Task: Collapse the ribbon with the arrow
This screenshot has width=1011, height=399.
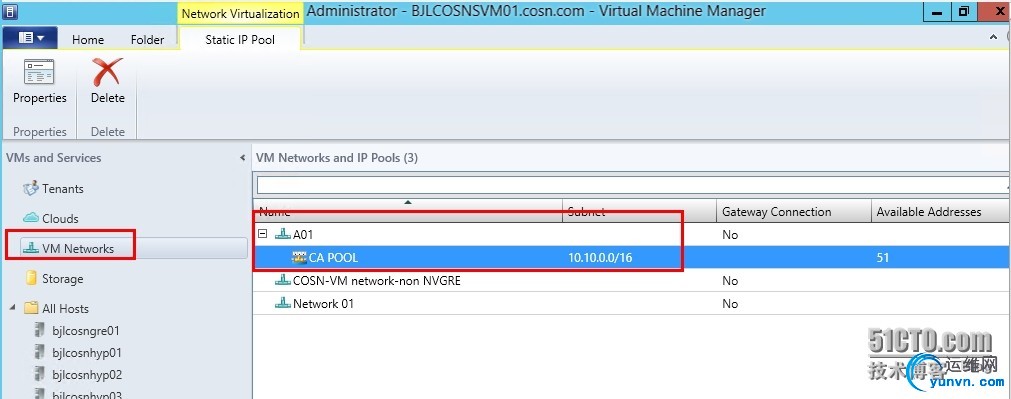Action: coord(994,38)
